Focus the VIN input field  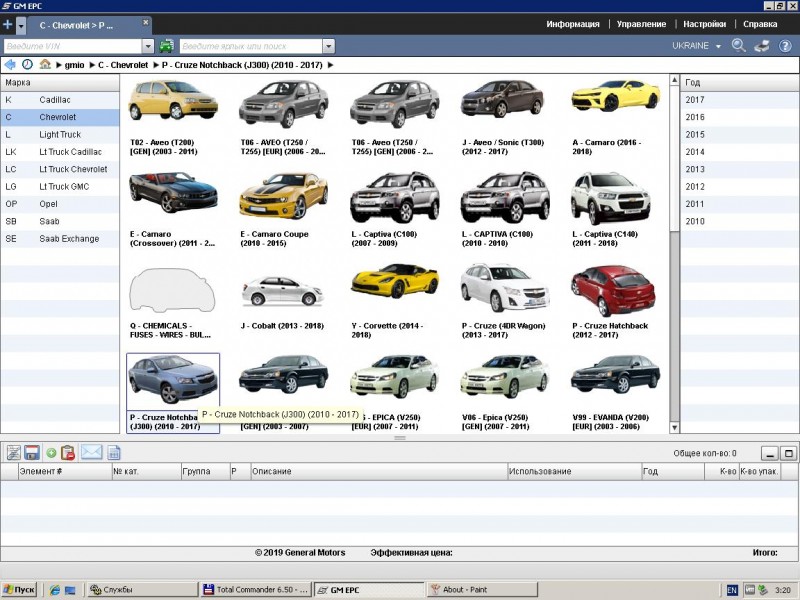click(72, 46)
